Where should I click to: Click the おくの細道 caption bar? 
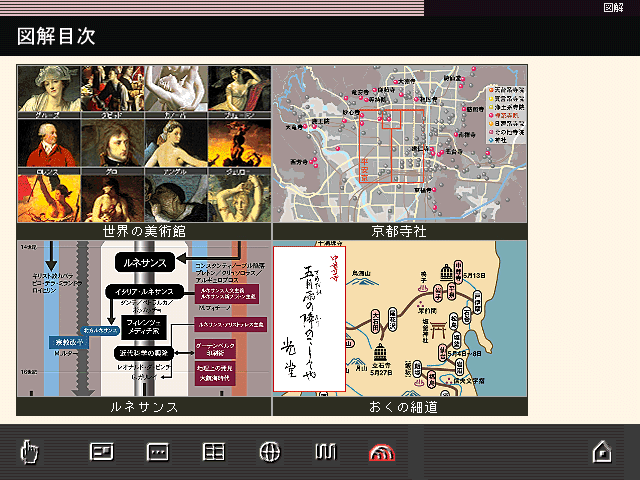pyautogui.click(x=400, y=407)
